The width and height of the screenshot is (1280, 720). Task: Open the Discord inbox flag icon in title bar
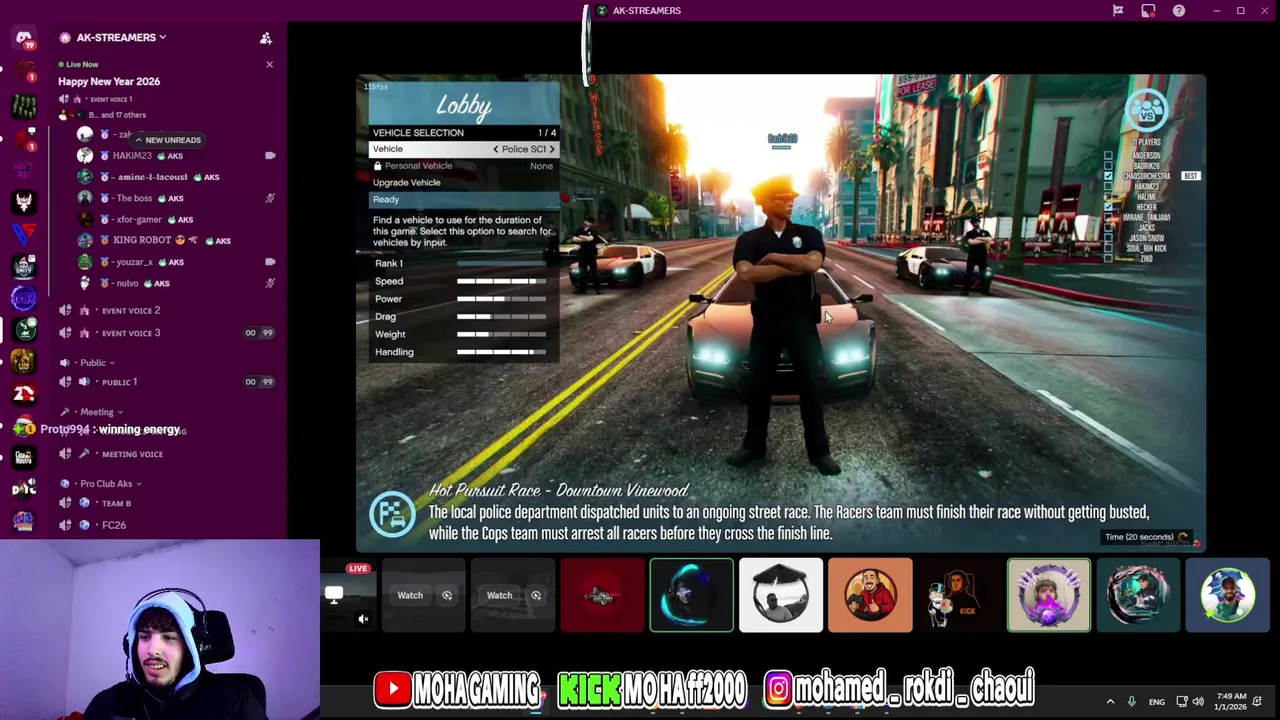pos(1118,11)
